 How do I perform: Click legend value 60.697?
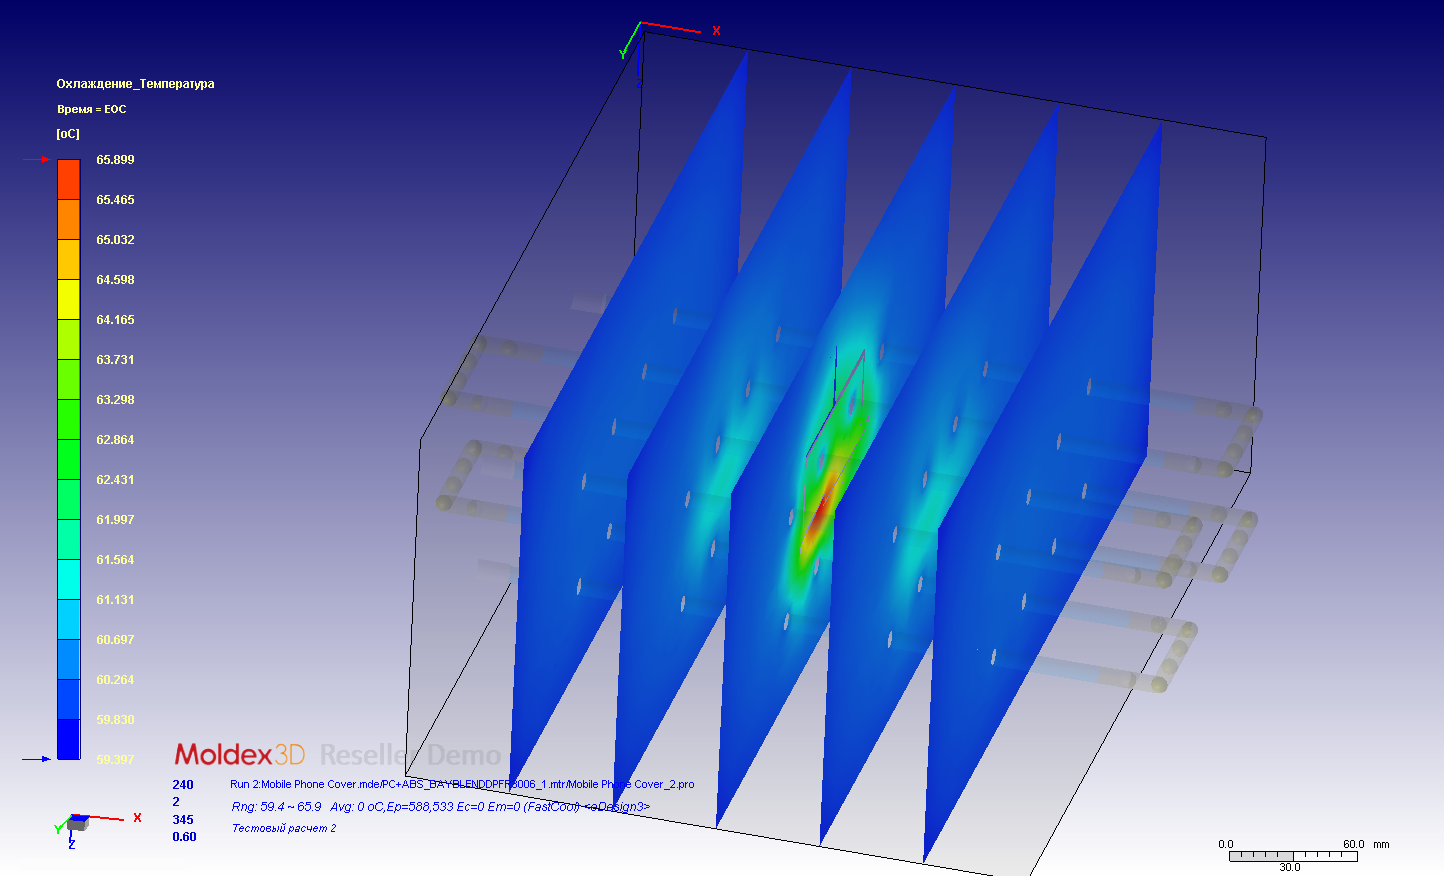[x=115, y=640]
